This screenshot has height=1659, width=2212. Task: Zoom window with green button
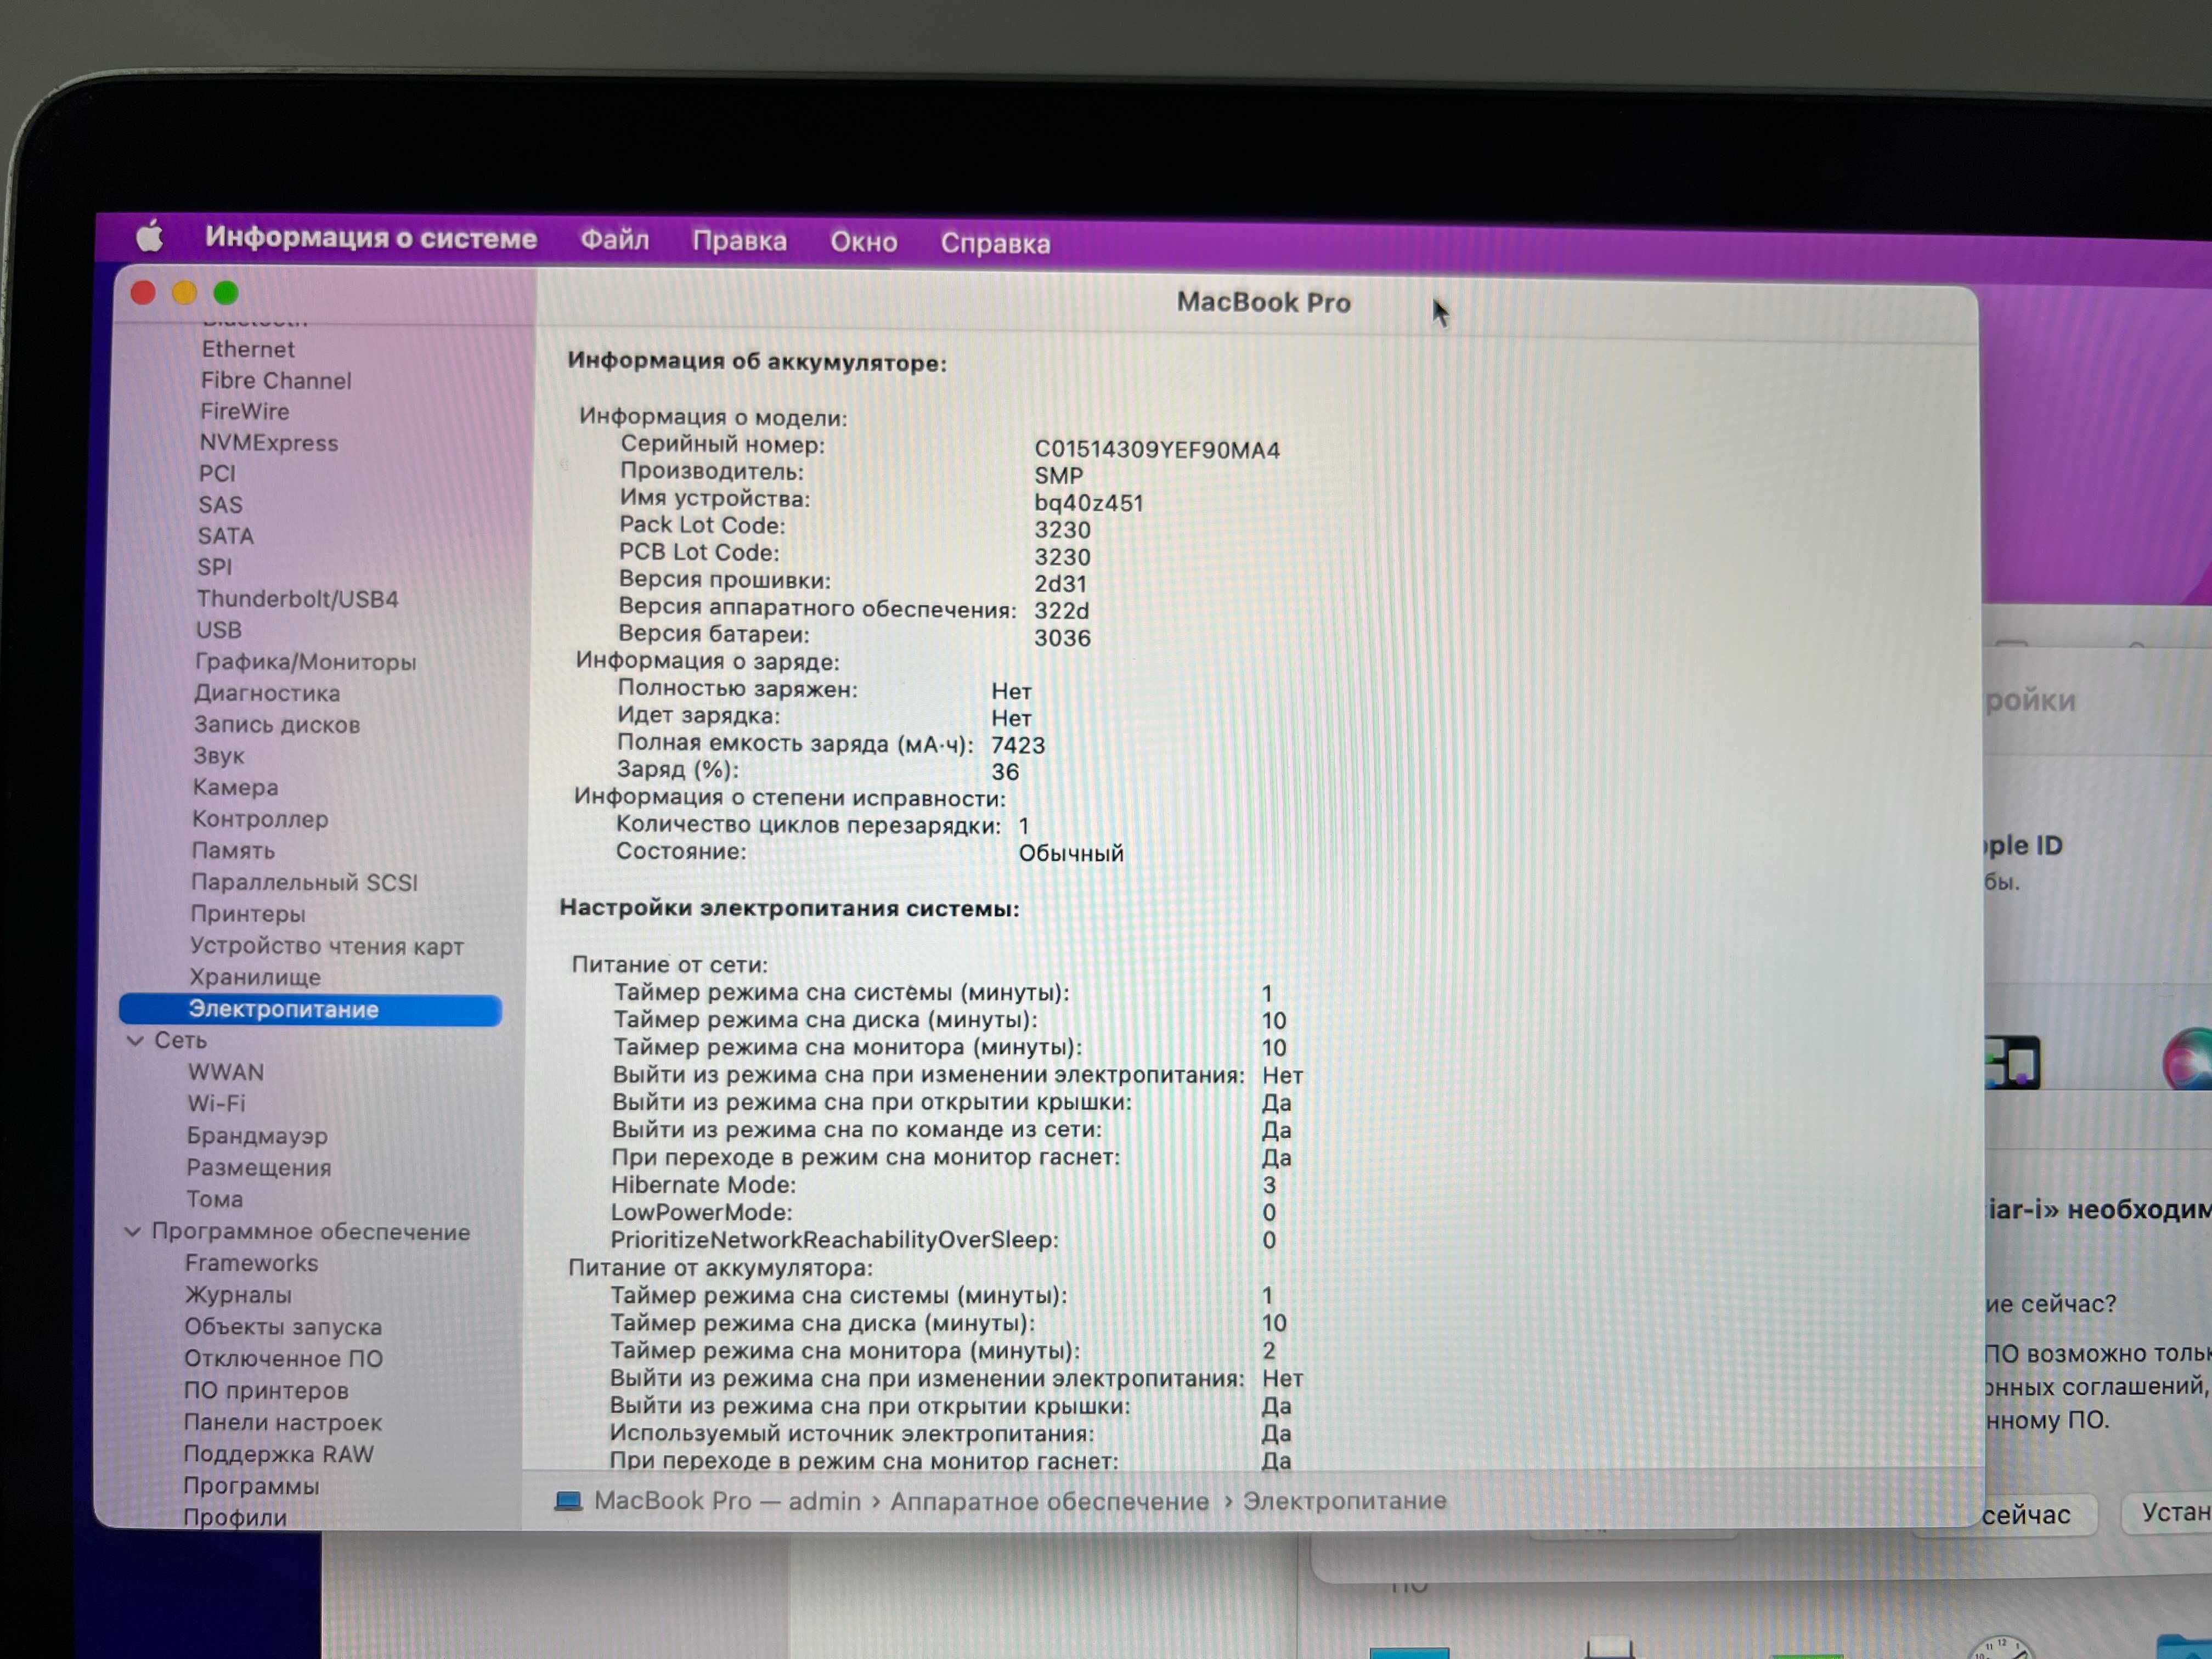coord(226,292)
